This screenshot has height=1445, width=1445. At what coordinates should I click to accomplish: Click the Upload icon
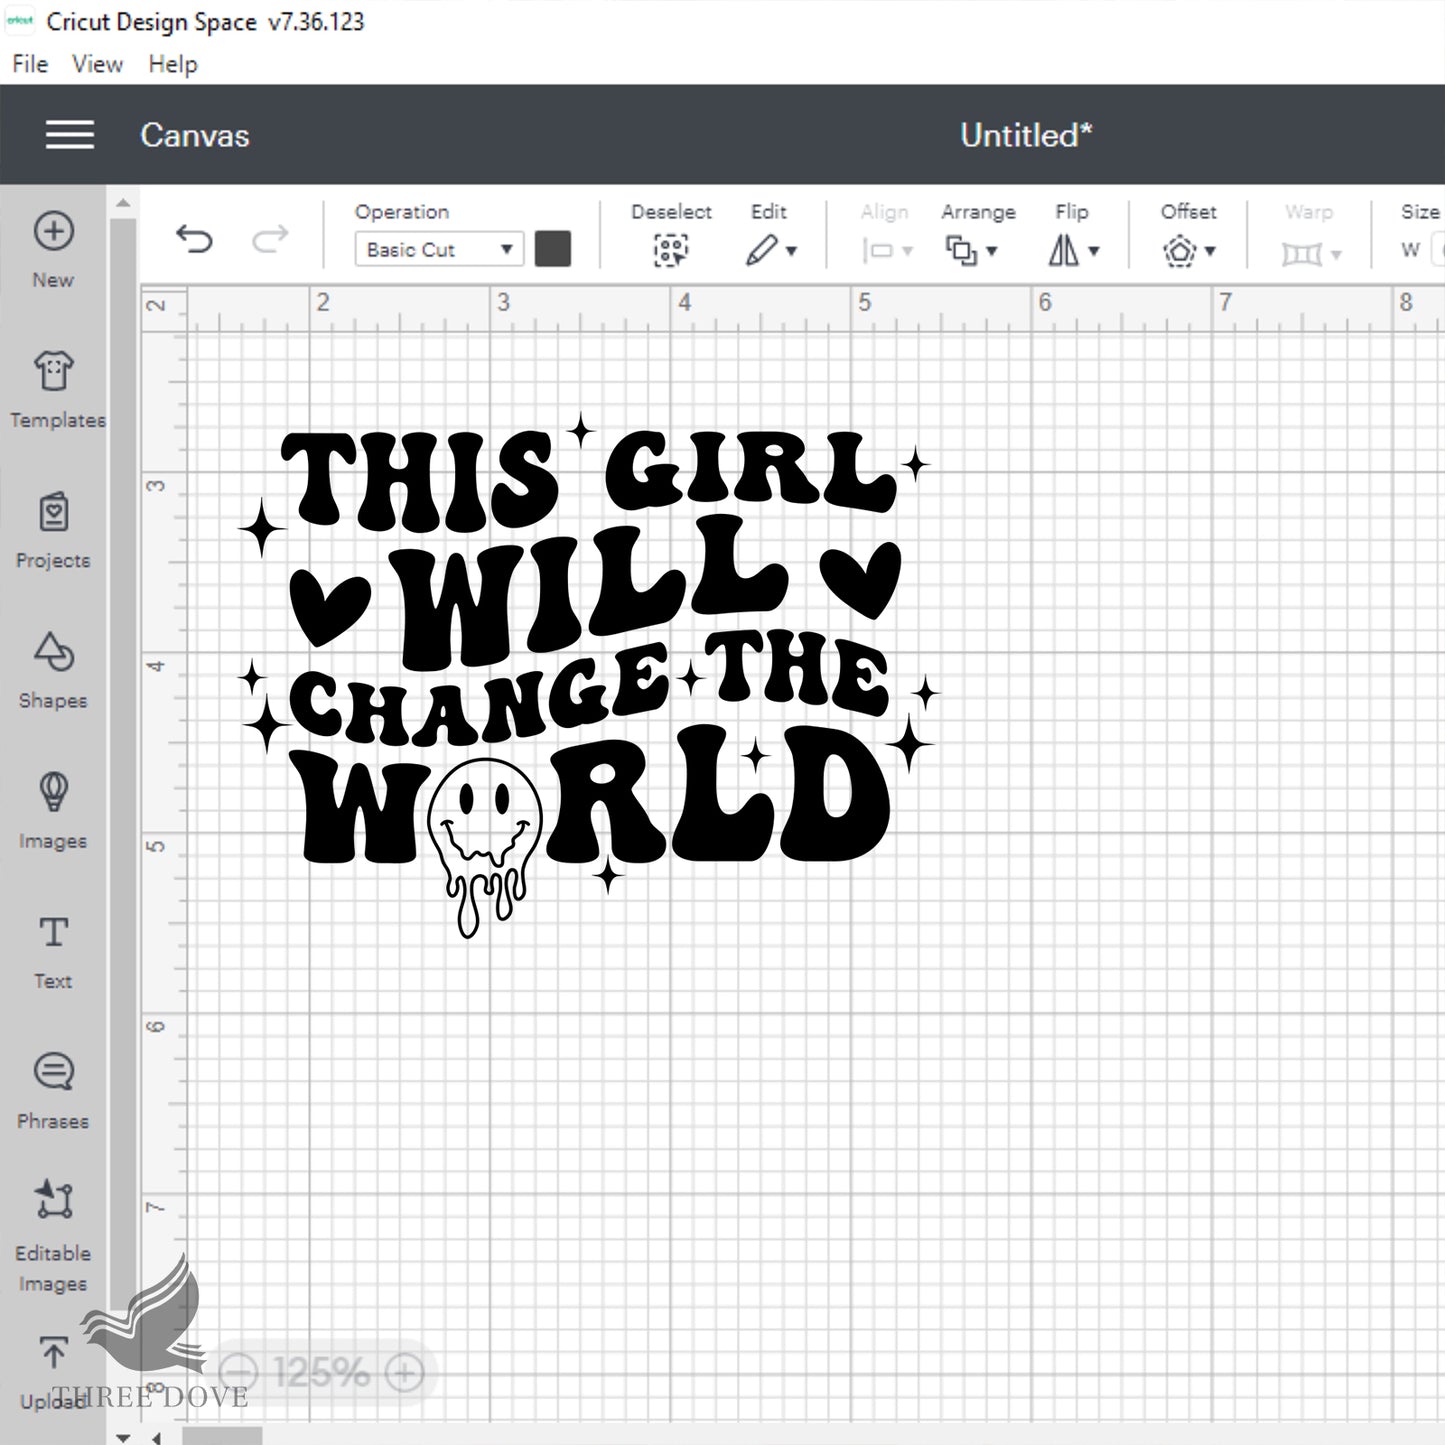[x=54, y=1354]
